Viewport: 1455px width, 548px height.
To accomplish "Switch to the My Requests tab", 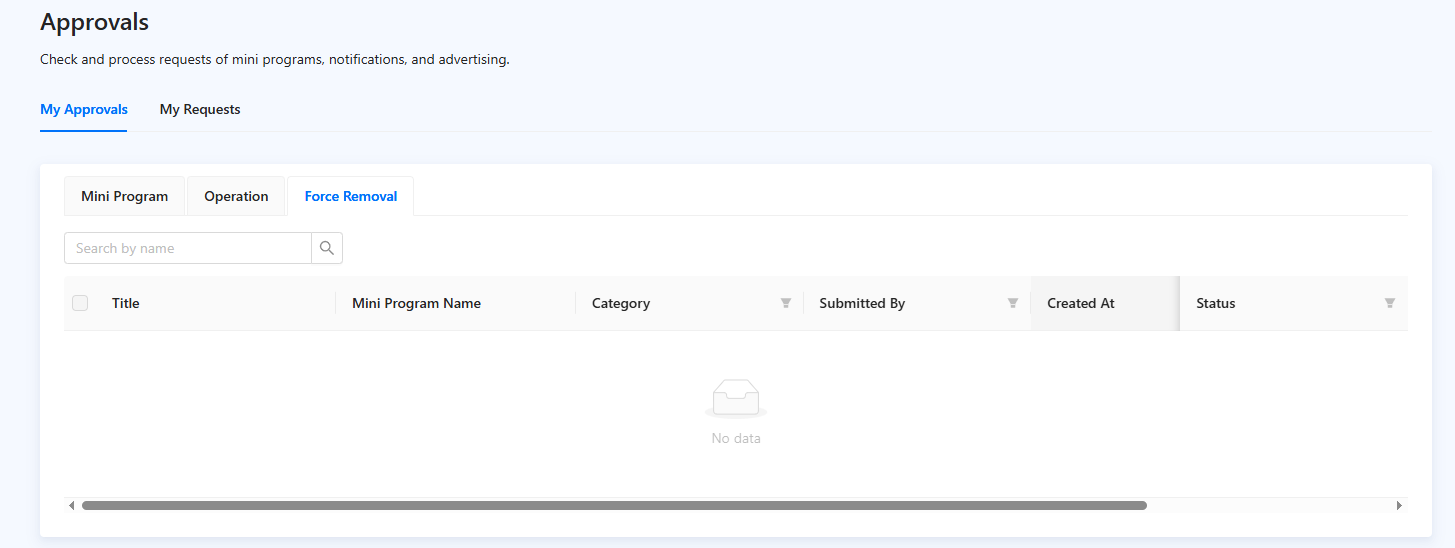I will coord(200,109).
